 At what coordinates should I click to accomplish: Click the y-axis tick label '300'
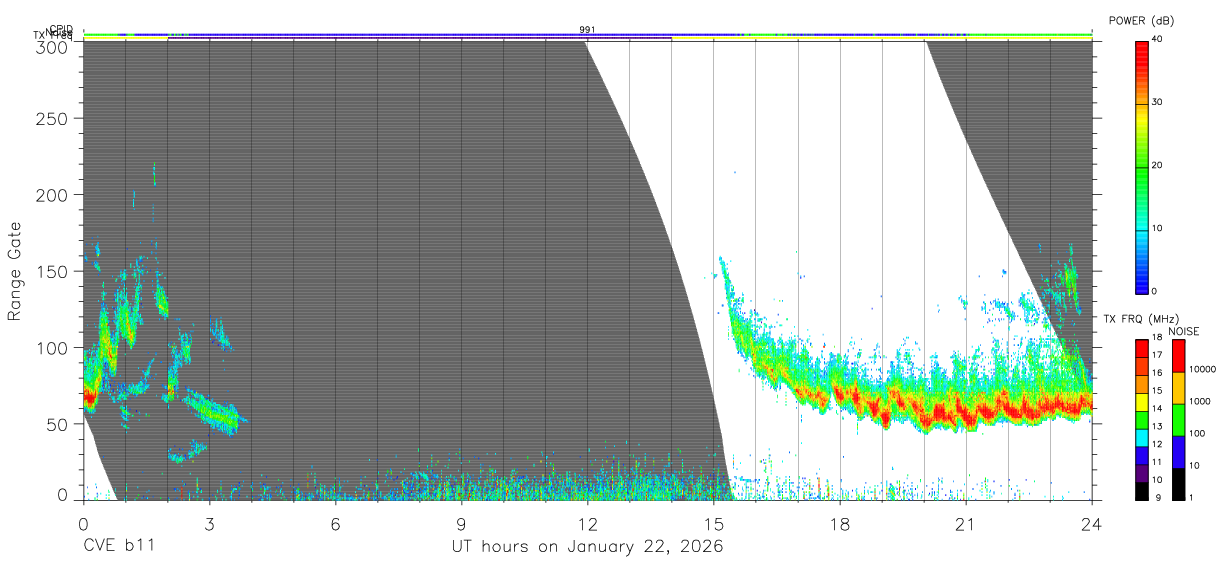coord(53,47)
